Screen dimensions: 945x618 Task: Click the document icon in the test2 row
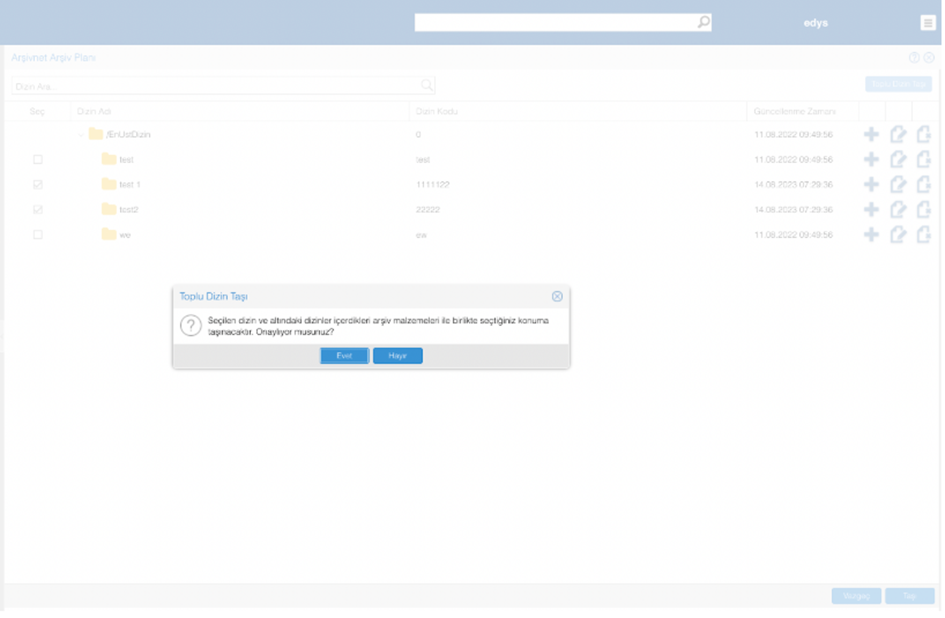pos(923,210)
